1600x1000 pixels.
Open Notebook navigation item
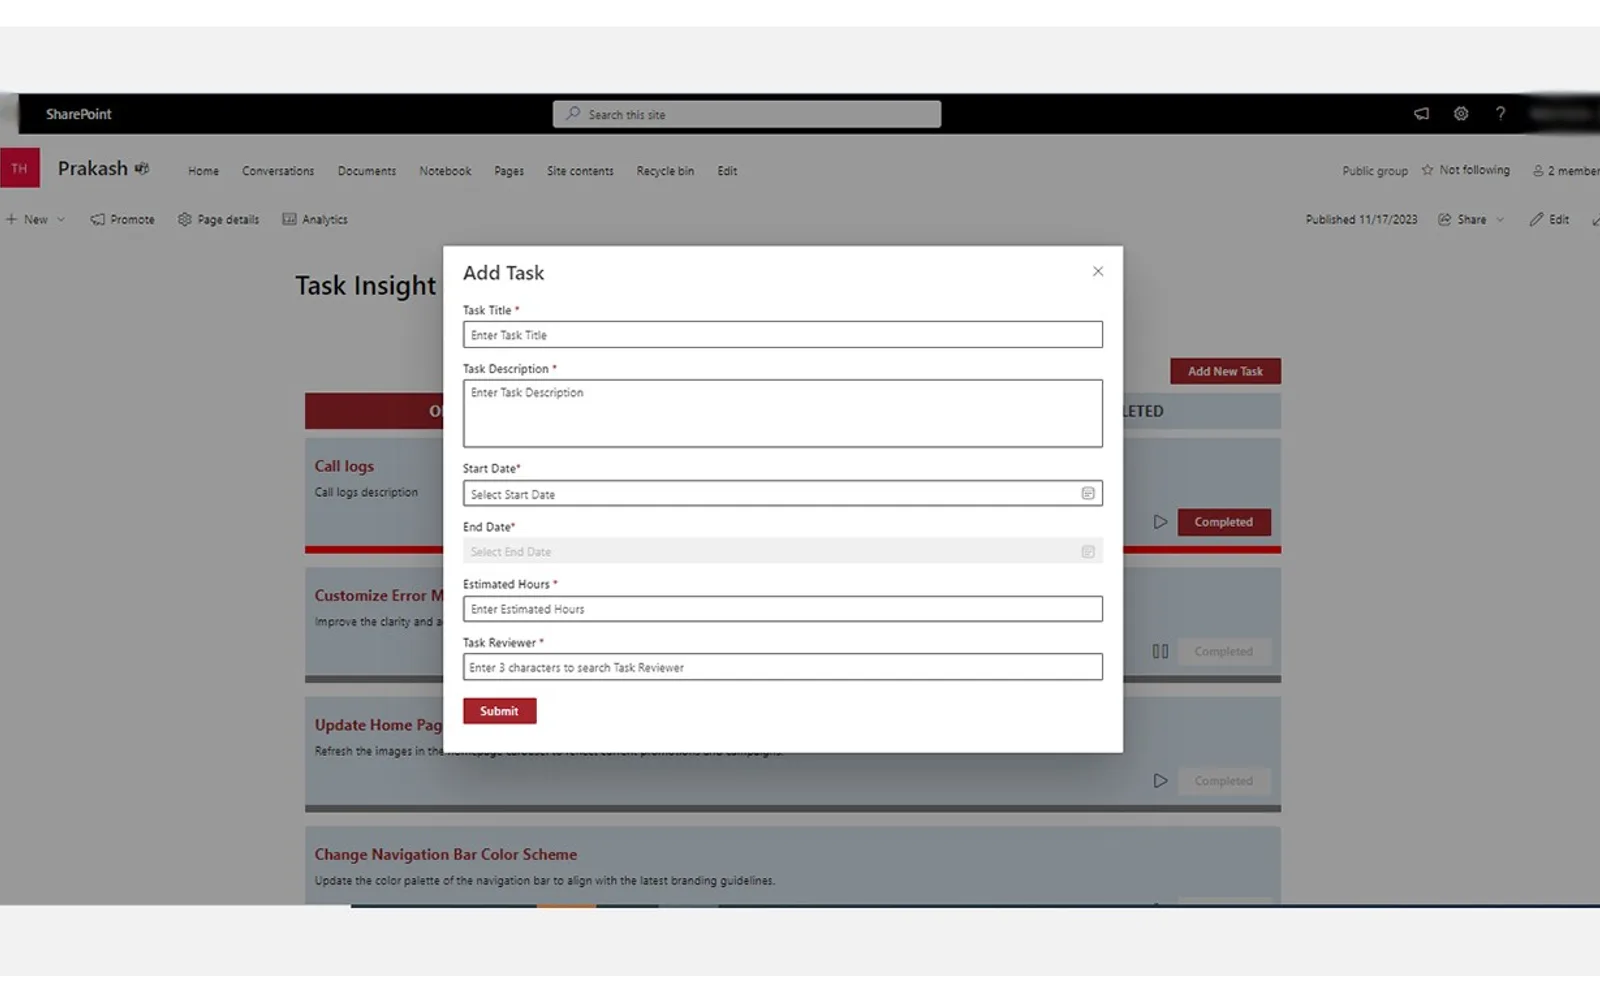pos(445,171)
